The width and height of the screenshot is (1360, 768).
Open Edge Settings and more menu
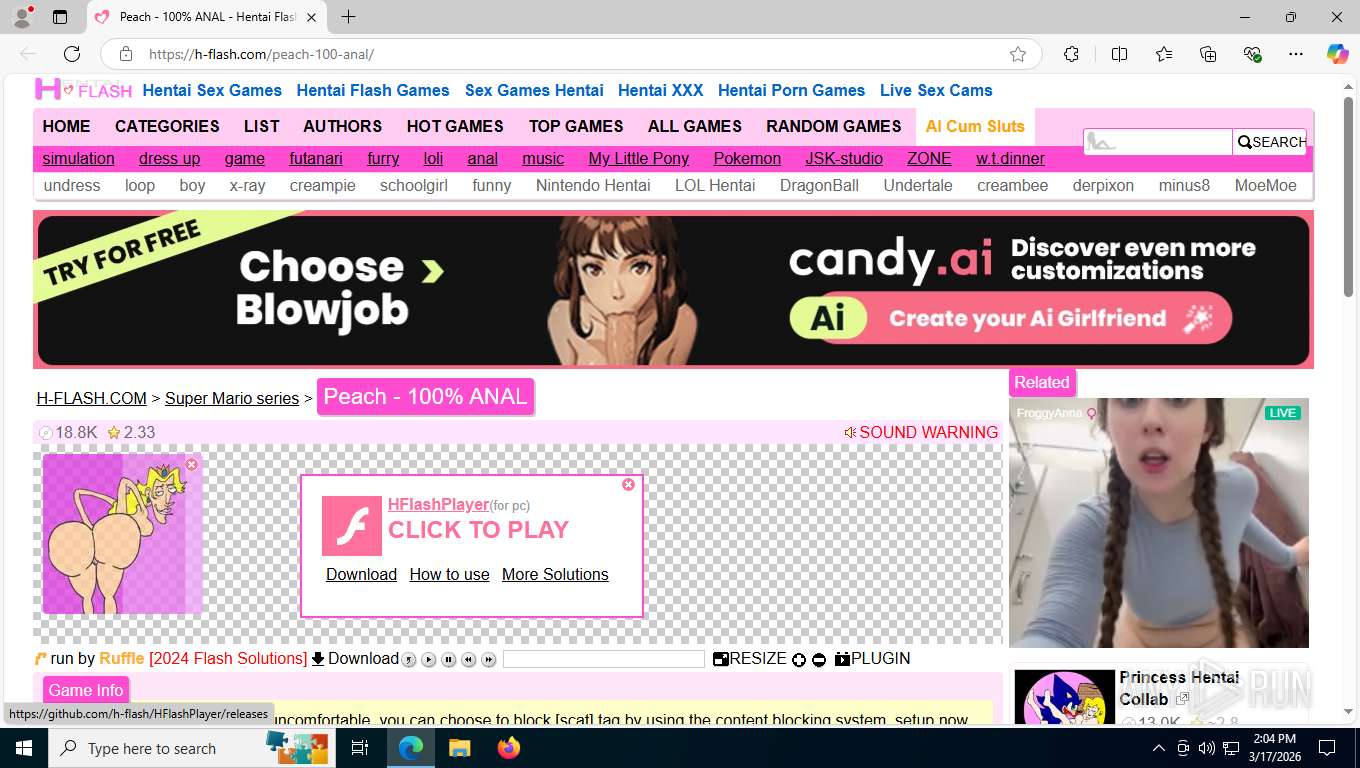coord(1296,54)
